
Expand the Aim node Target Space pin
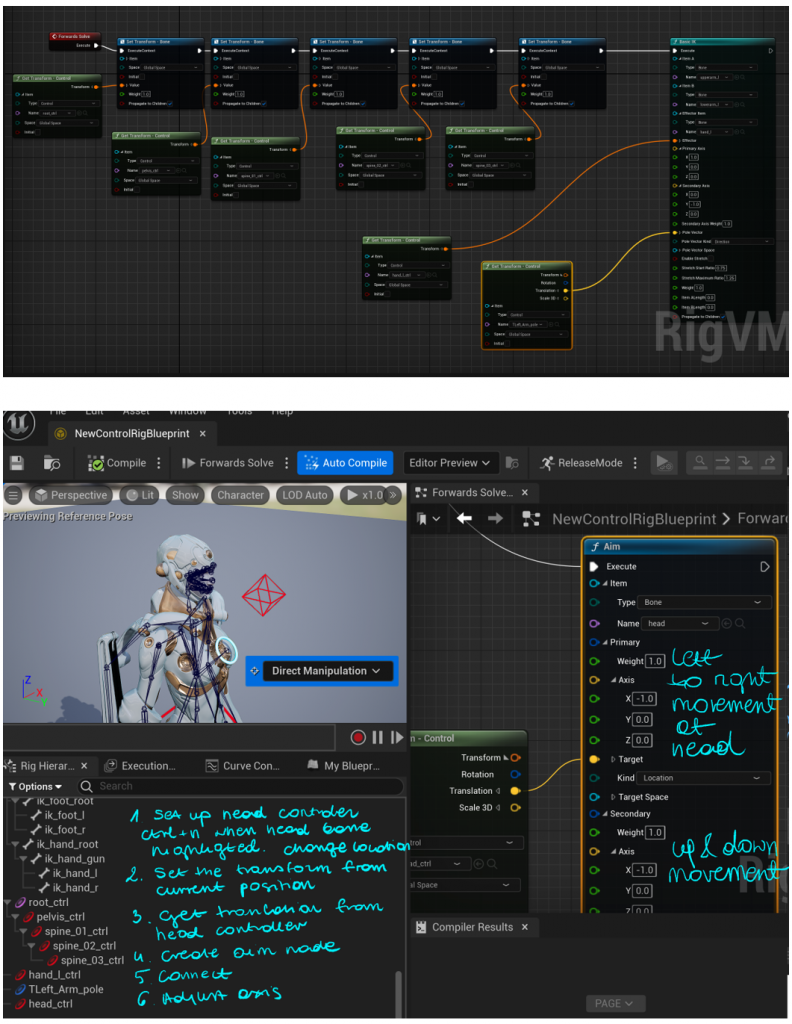612,797
